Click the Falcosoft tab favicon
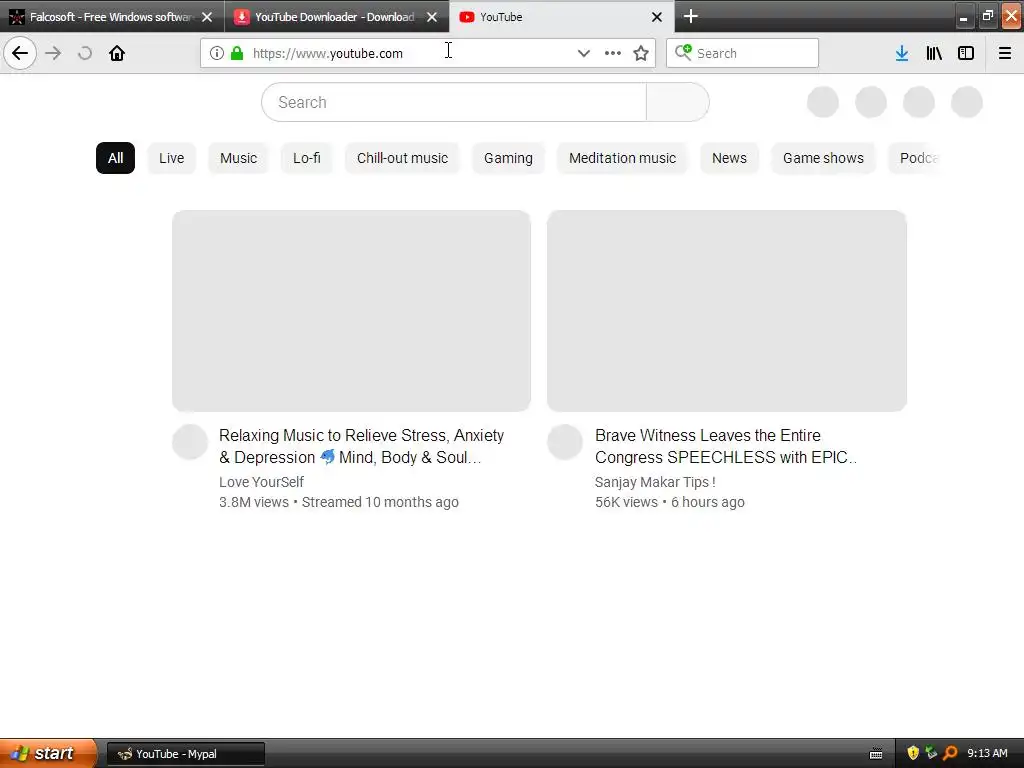The height and width of the screenshot is (768, 1024). (16, 17)
